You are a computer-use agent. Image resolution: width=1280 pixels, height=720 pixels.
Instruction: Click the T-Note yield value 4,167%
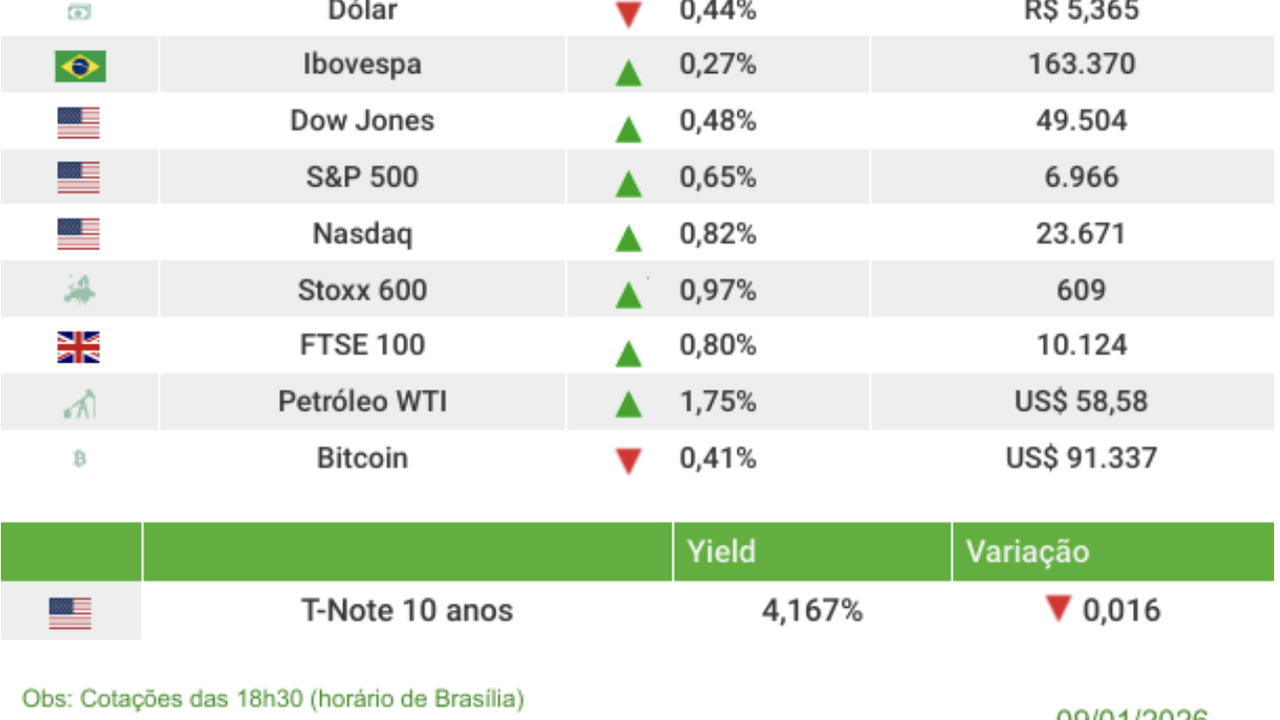(812, 610)
